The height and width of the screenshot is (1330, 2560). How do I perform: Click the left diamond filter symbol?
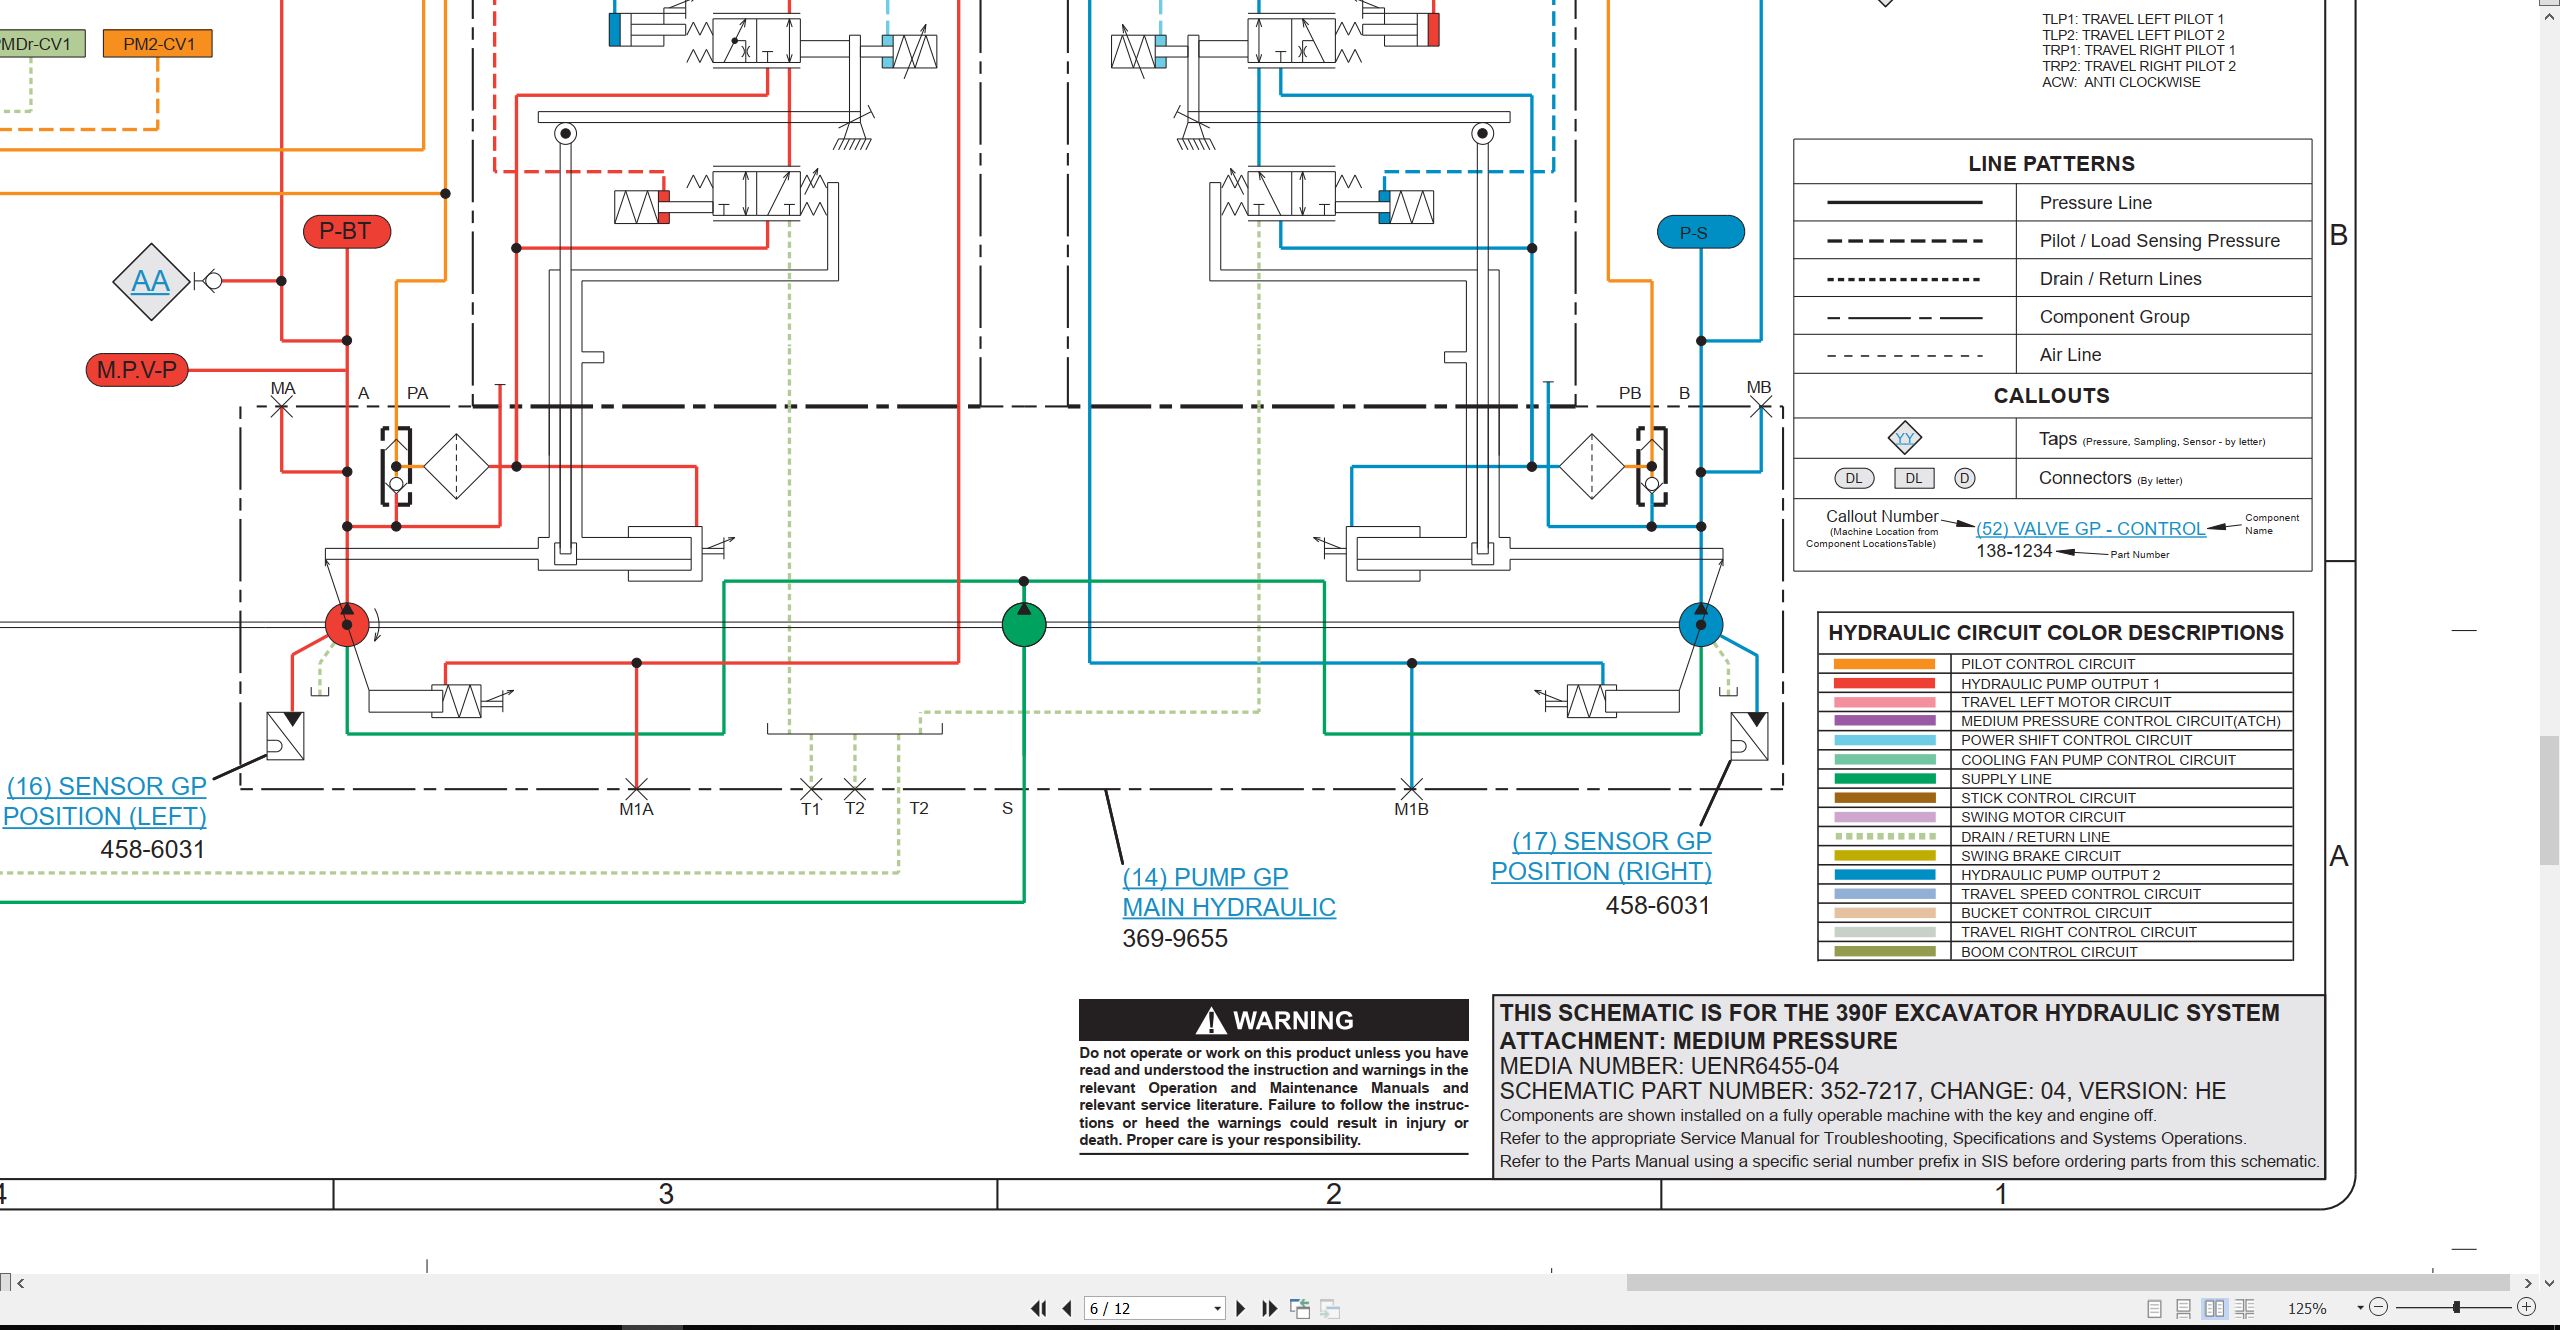[456, 466]
